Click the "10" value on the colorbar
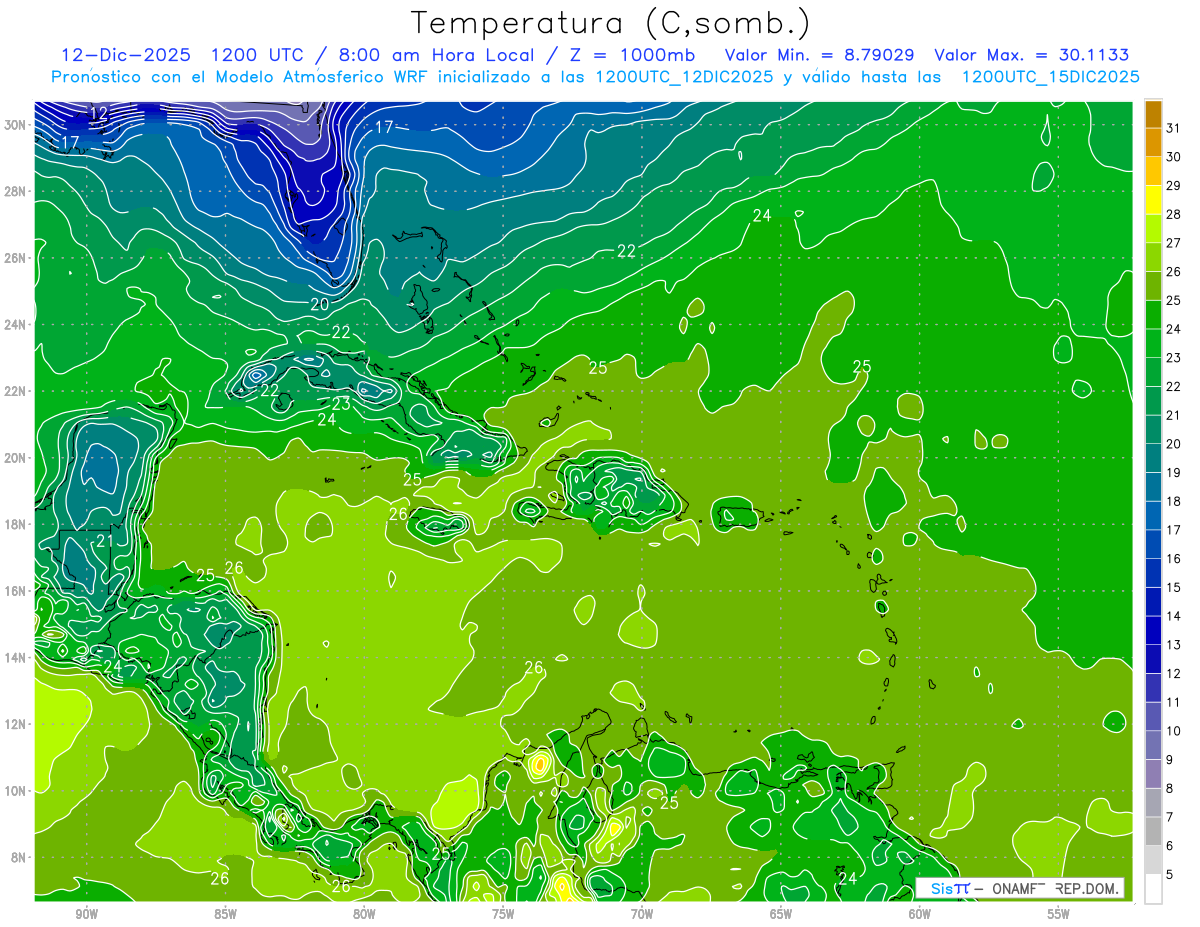The image size is (1200, 927). coord(1174,731)
